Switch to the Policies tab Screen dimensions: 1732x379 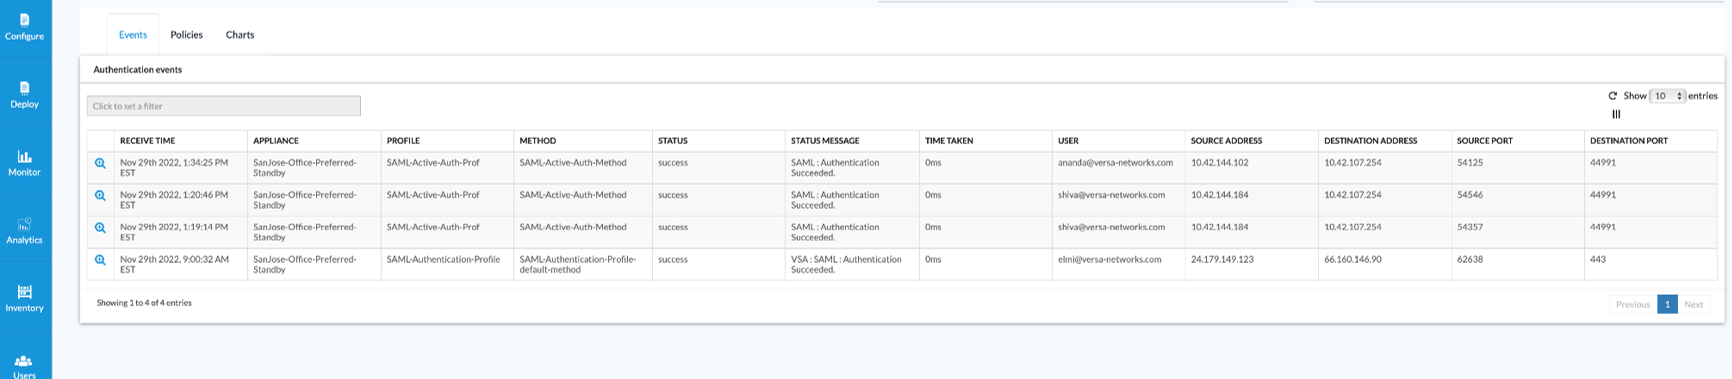[186, 35]
